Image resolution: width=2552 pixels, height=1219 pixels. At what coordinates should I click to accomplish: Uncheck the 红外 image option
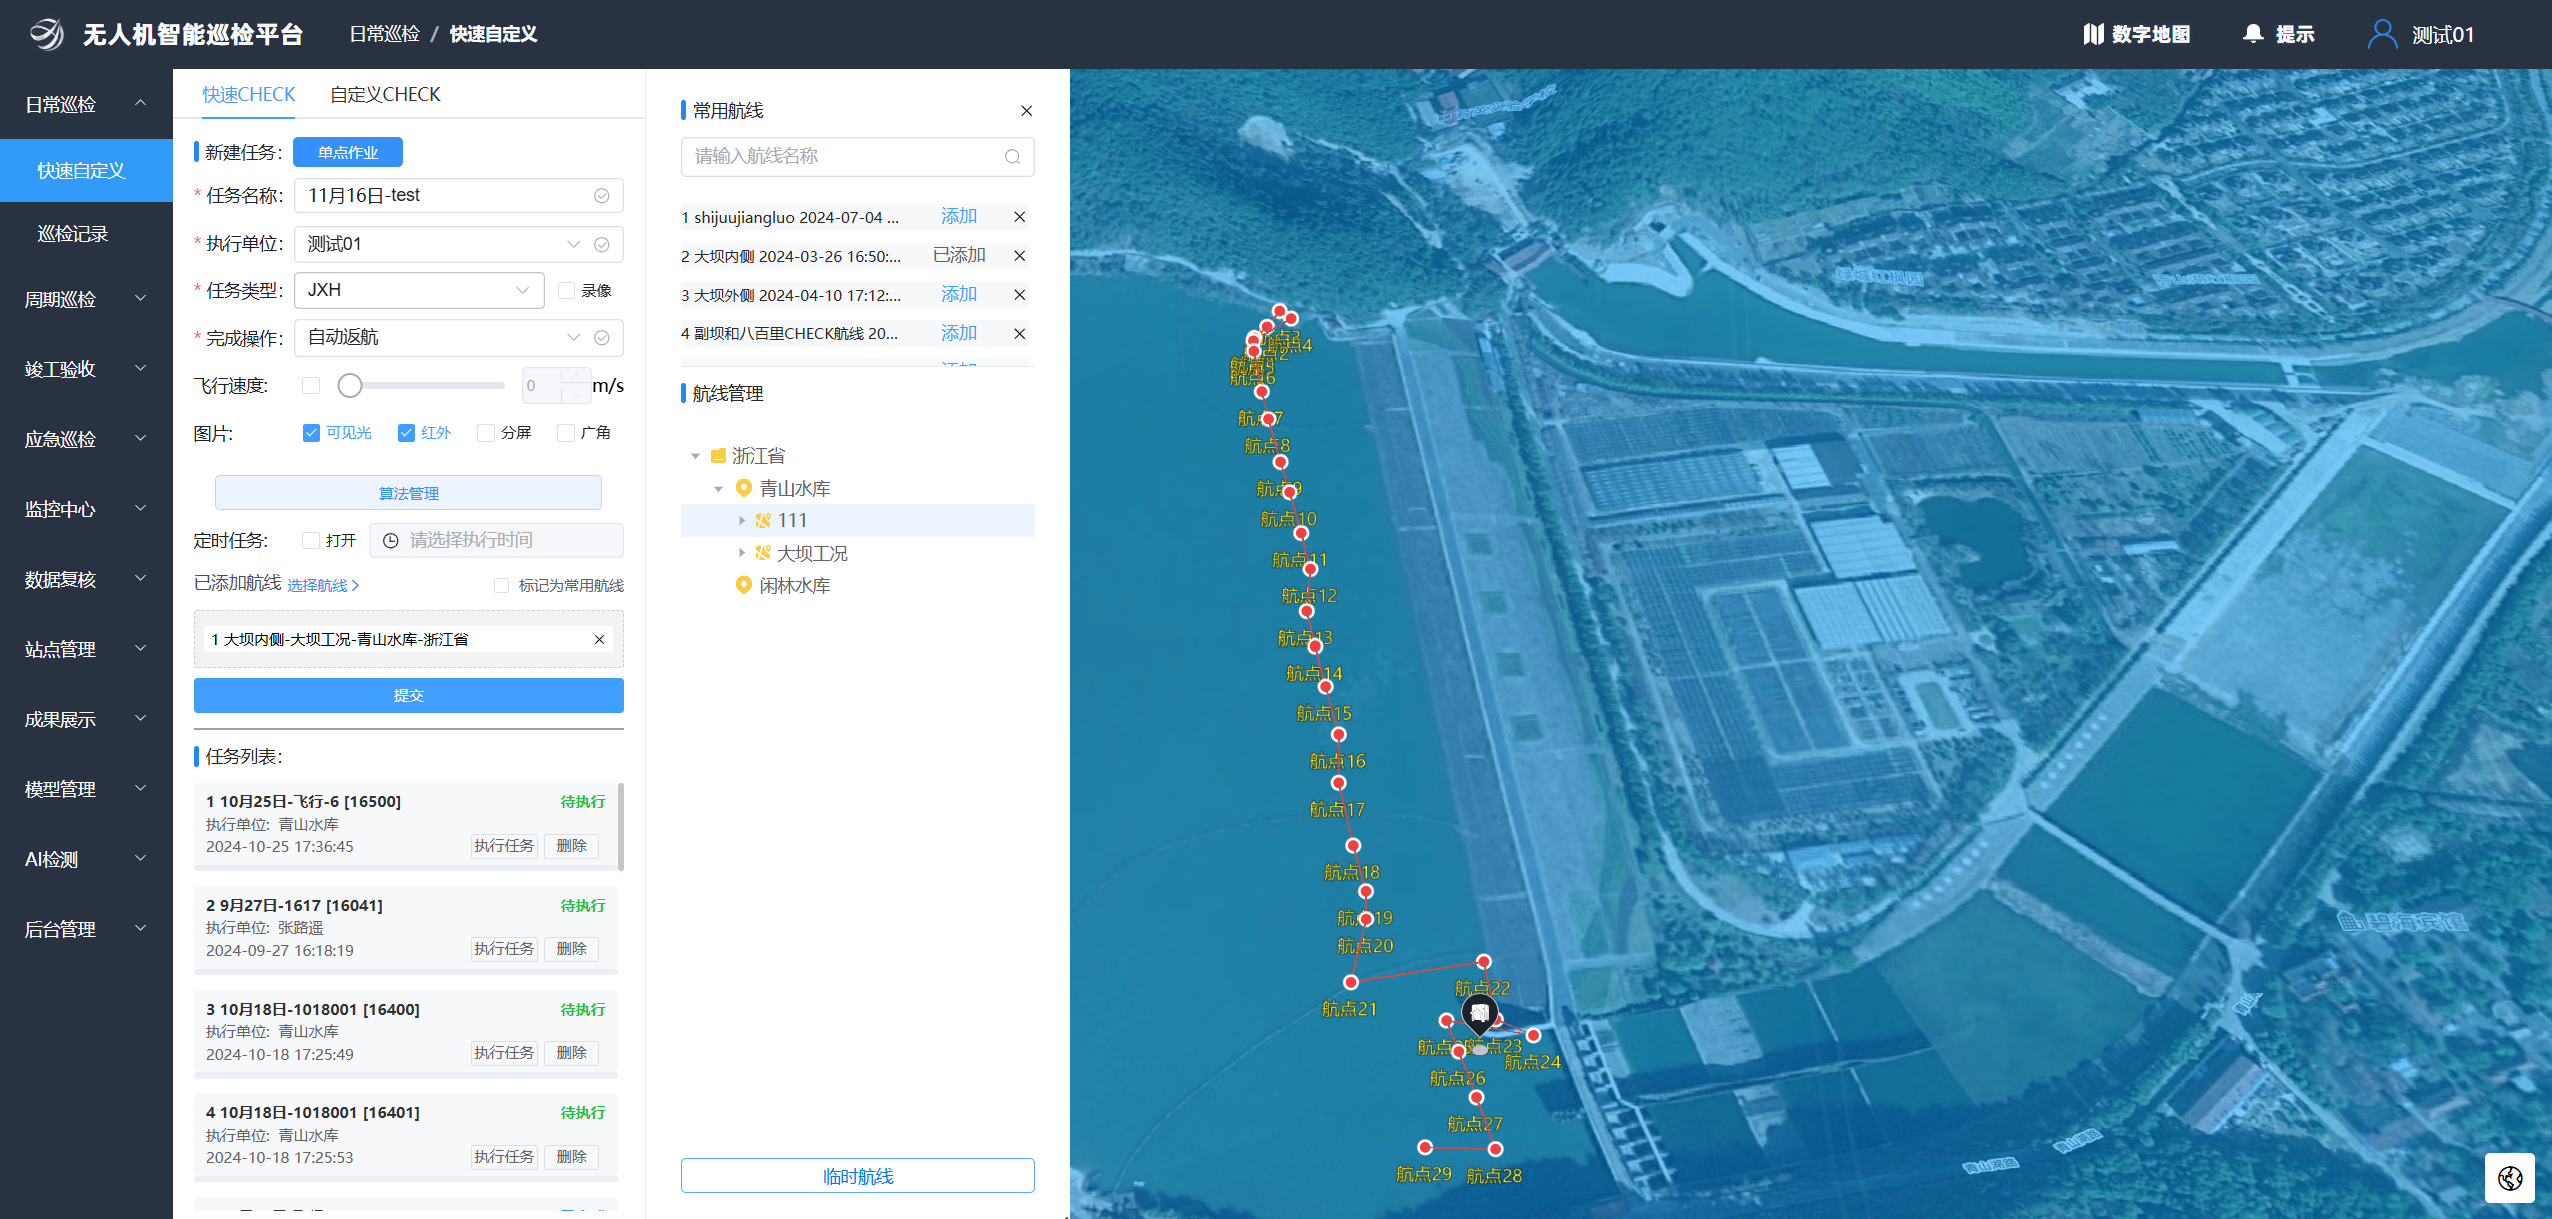coord(407,433)
